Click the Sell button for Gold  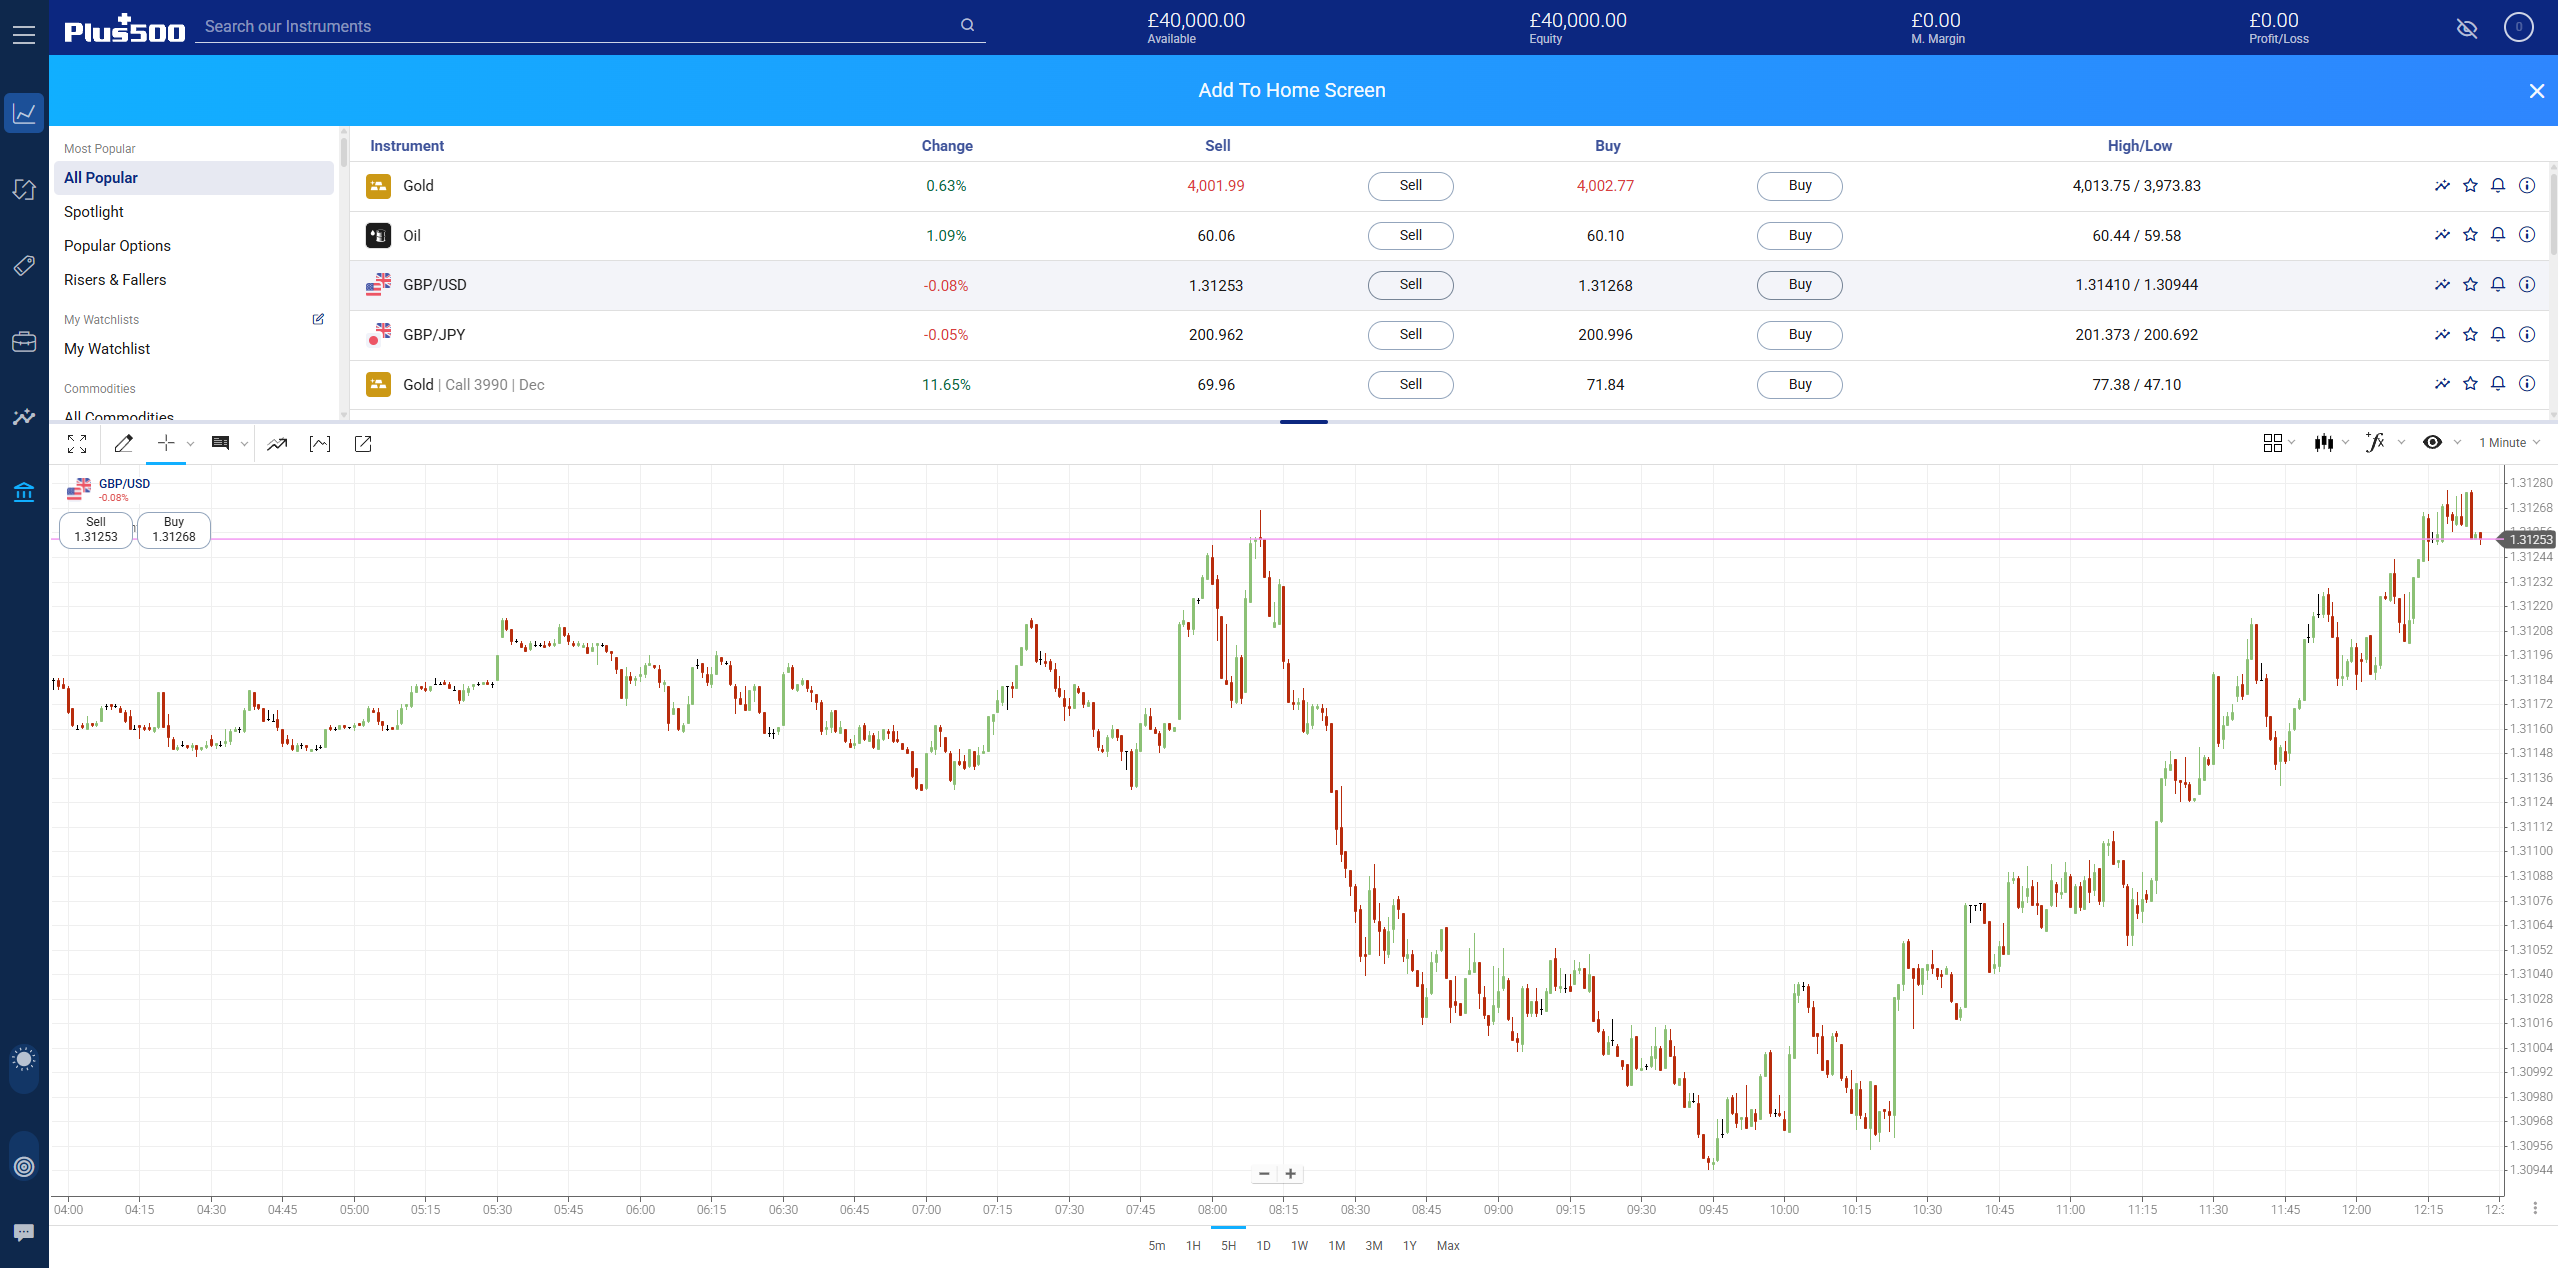coord(1410,186)
